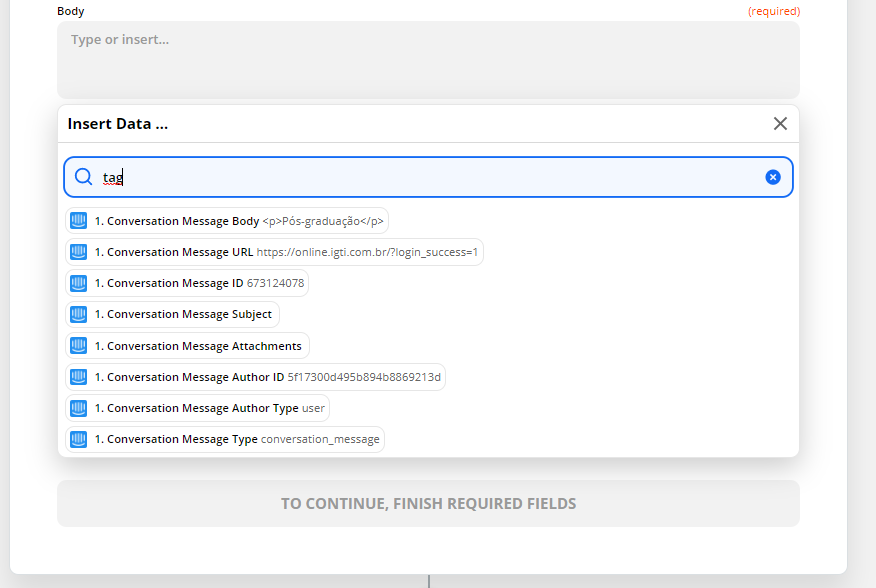Screen dimensions: 876x588
Task: Insert Conversation Message ID 673124078
Action: (187, 283)
